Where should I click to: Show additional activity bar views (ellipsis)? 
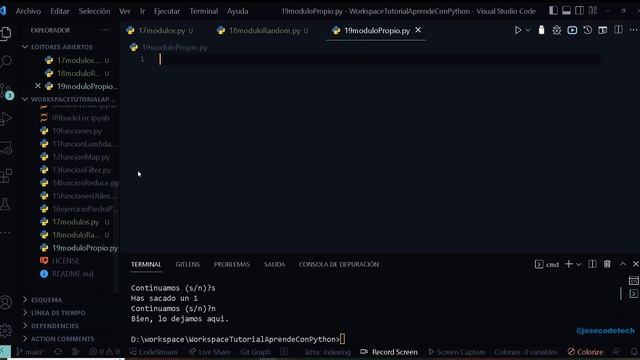pyautogui.click(x=6, y=233)
